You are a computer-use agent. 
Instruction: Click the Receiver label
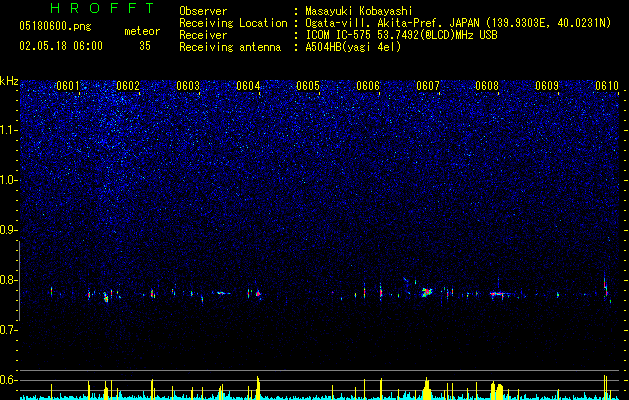pyautogui.click(x=203, y=35)
